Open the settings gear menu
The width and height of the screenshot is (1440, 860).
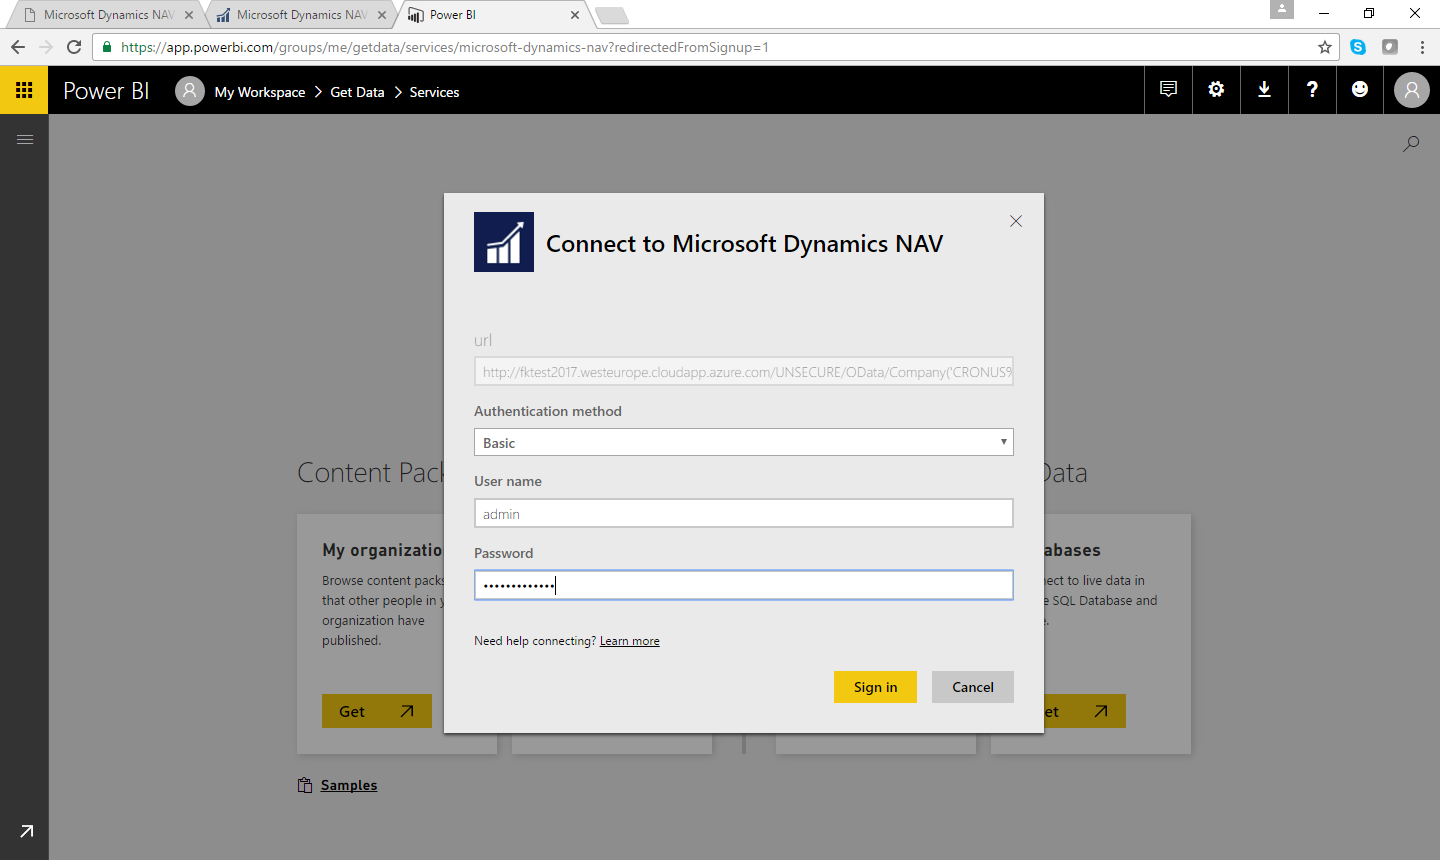(1216, 90)
